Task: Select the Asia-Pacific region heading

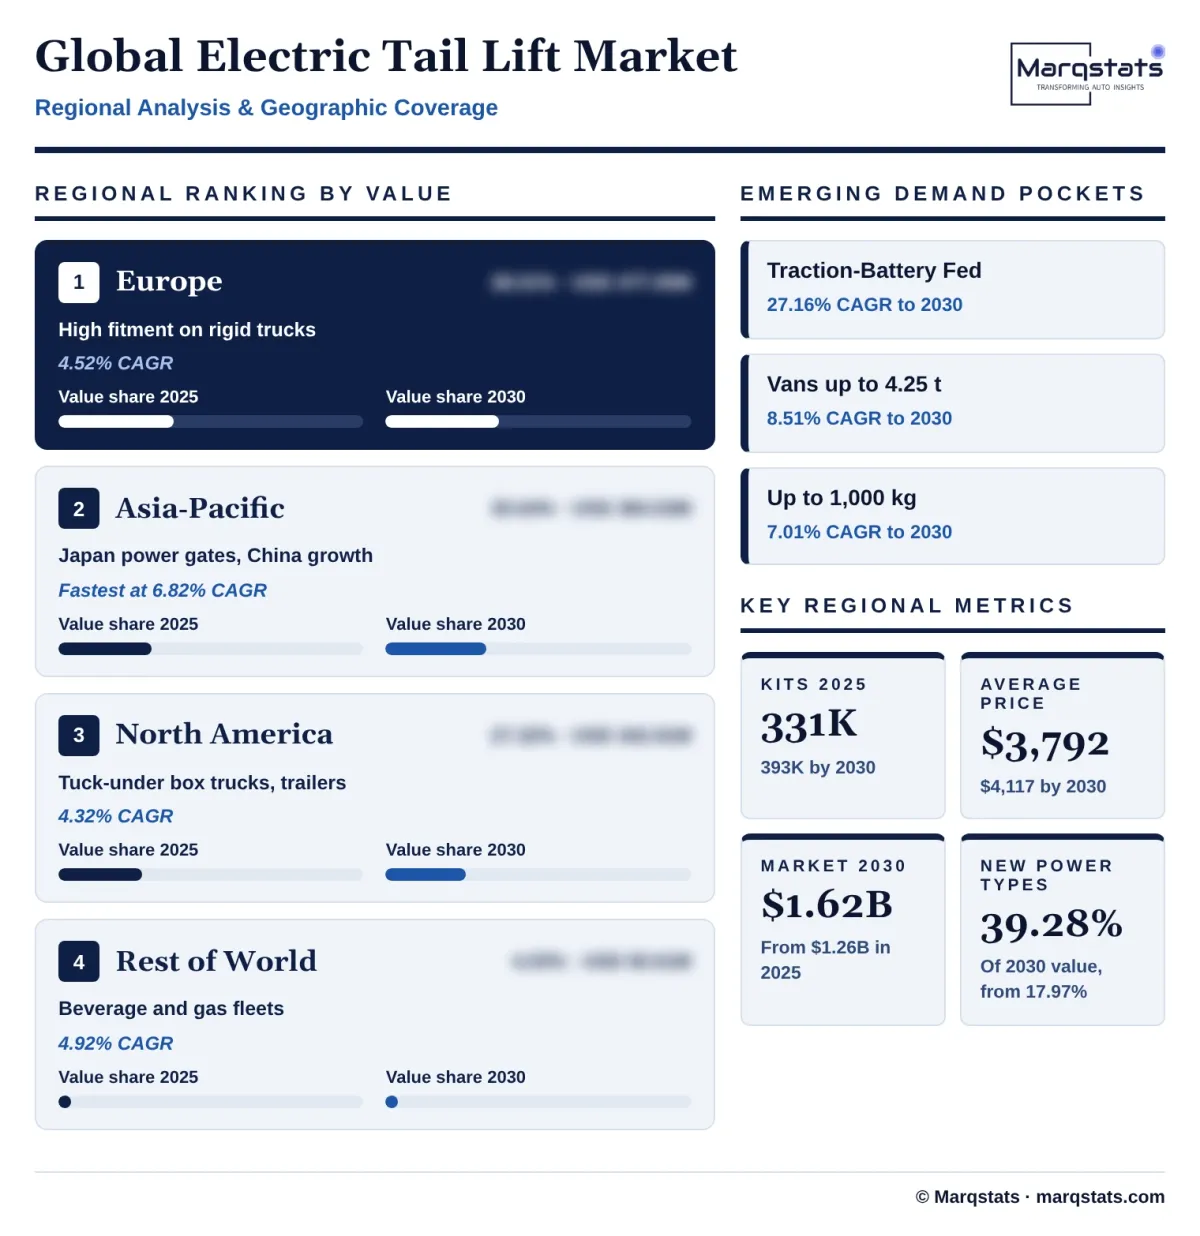Action: [x=200, y=508]
